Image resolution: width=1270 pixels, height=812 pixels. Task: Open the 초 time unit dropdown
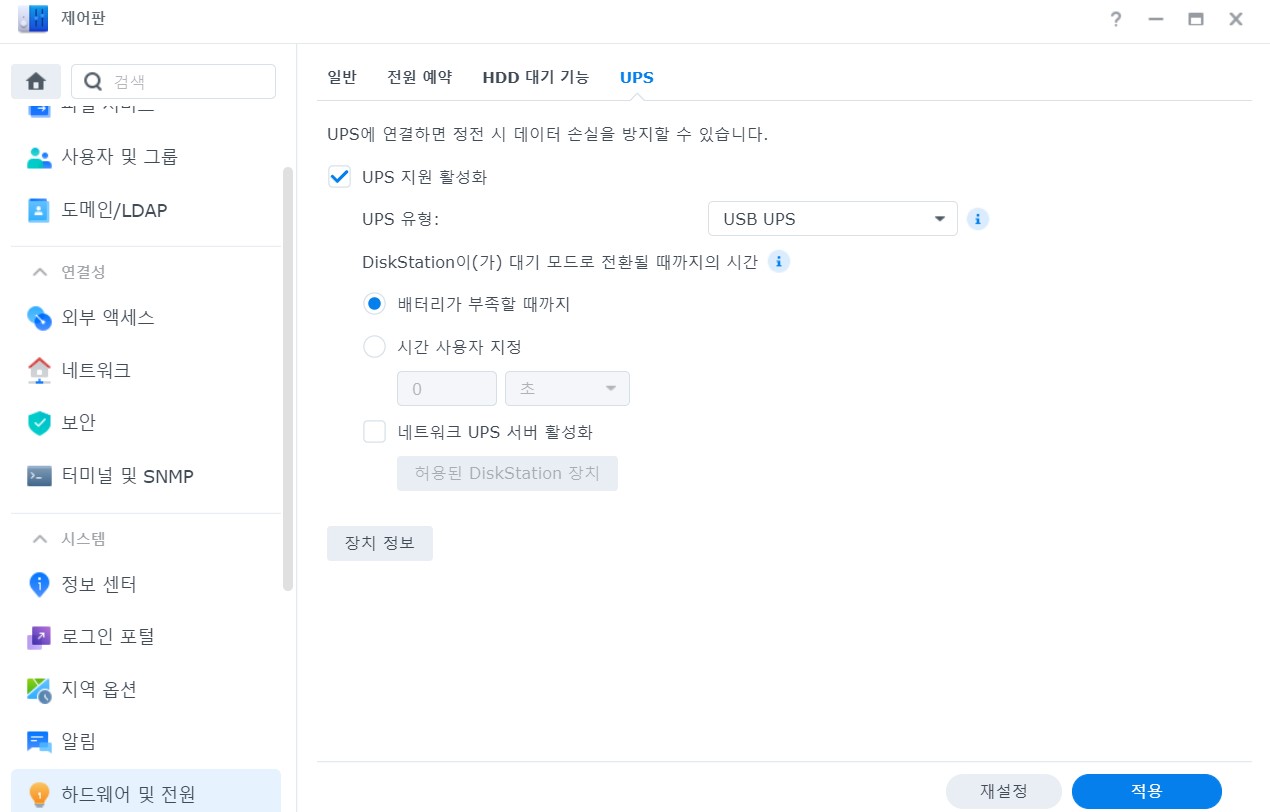568,389
